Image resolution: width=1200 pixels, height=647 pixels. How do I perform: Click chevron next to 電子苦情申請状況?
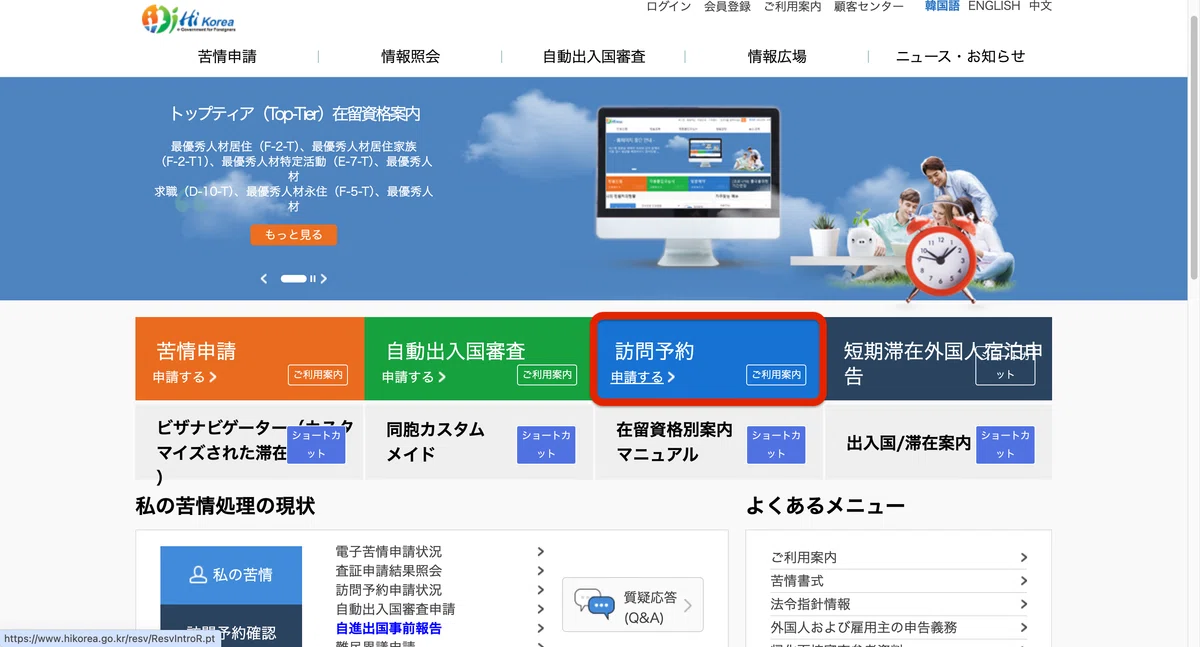[540, 552]
